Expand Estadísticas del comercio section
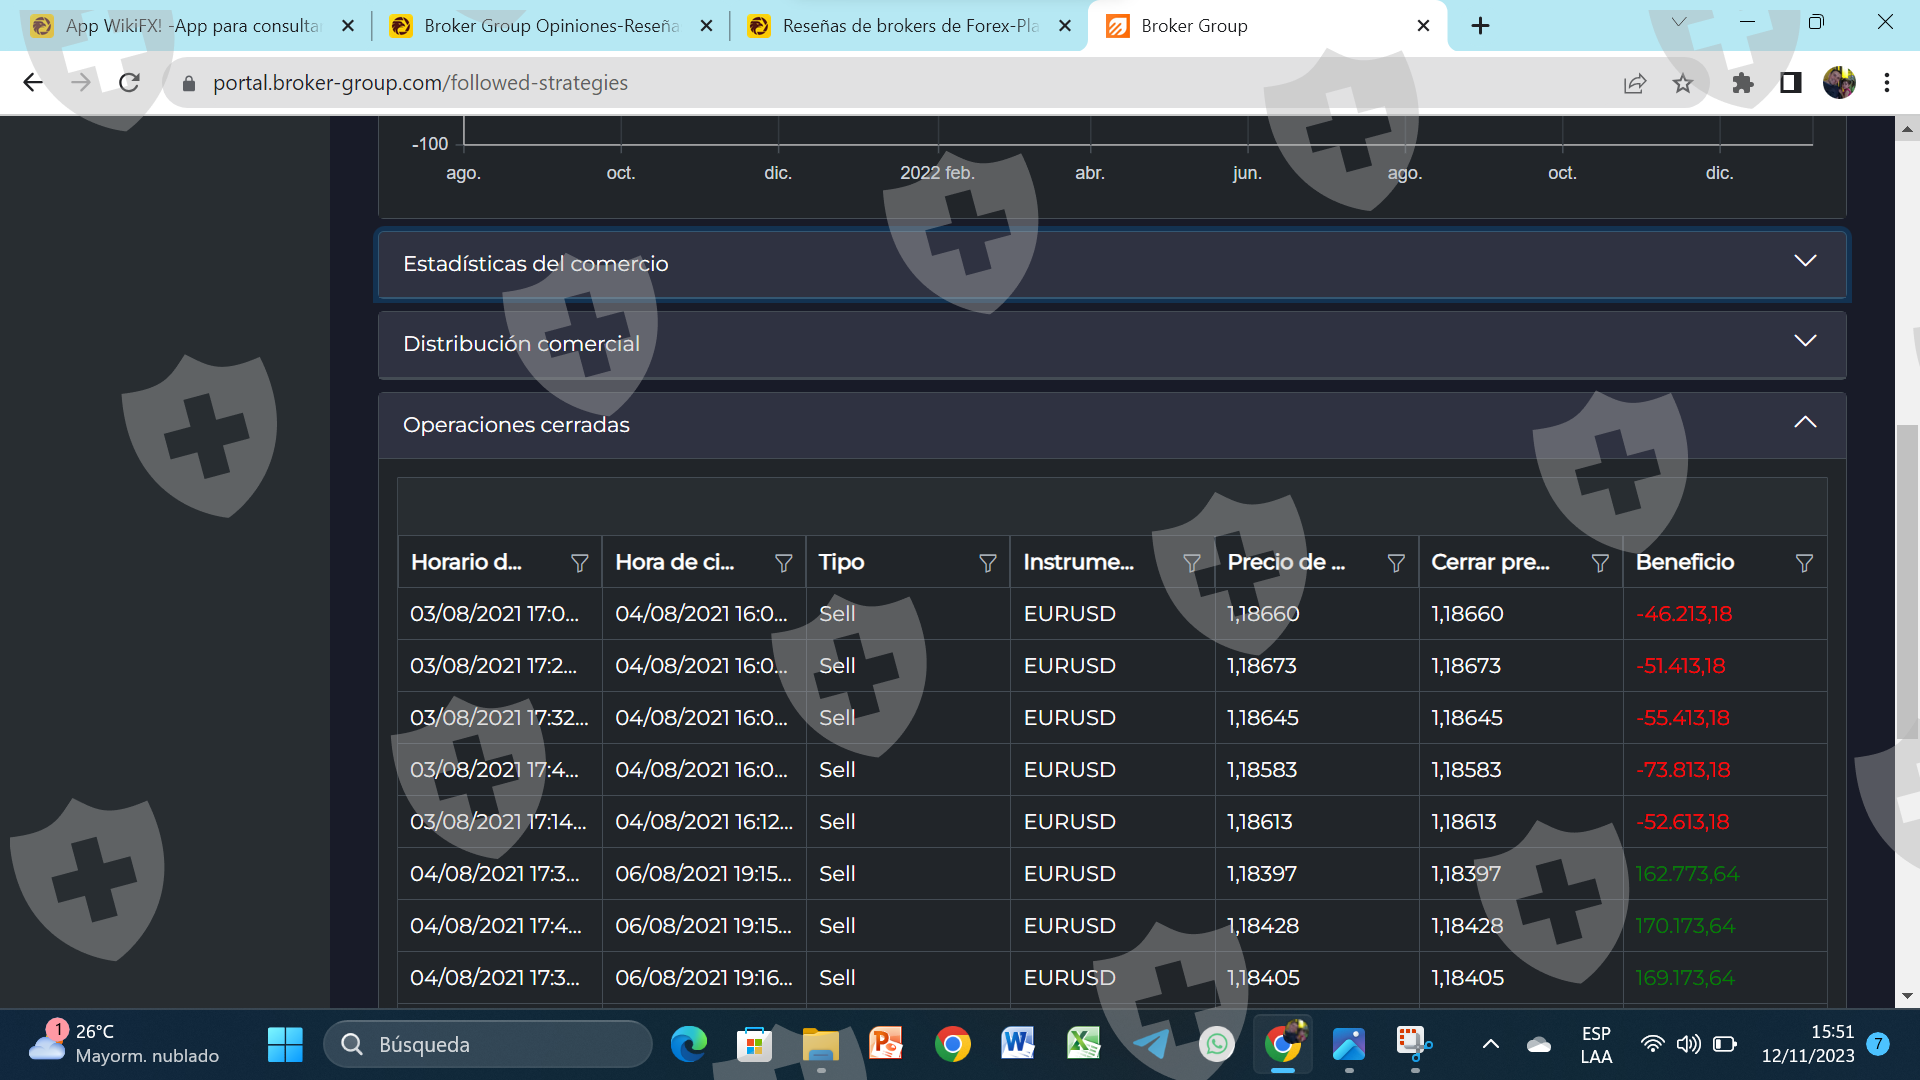The width and height of the screenshot is (1920, 1080). point(1804,261)
